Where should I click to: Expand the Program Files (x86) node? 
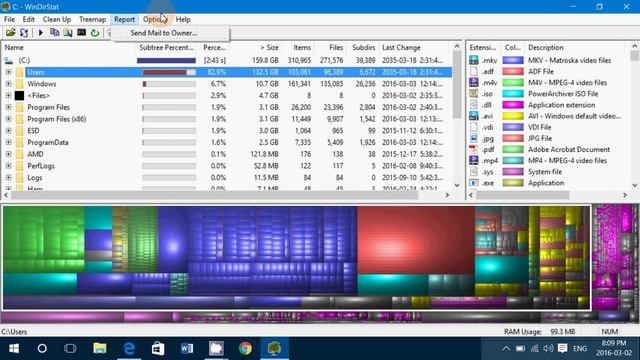pyautogui.click(x=9, y=119)
